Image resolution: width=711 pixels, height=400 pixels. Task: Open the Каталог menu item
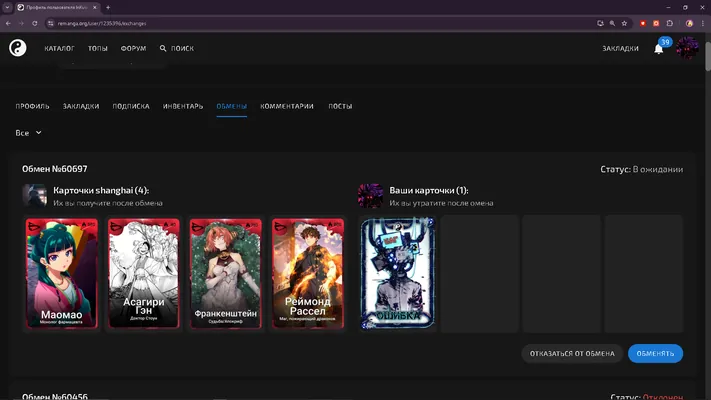[59, 48]
